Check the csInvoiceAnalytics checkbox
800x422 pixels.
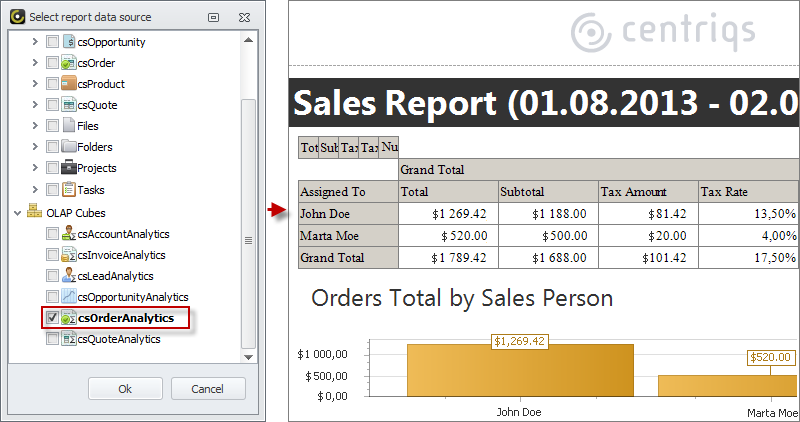coord(52,255)
